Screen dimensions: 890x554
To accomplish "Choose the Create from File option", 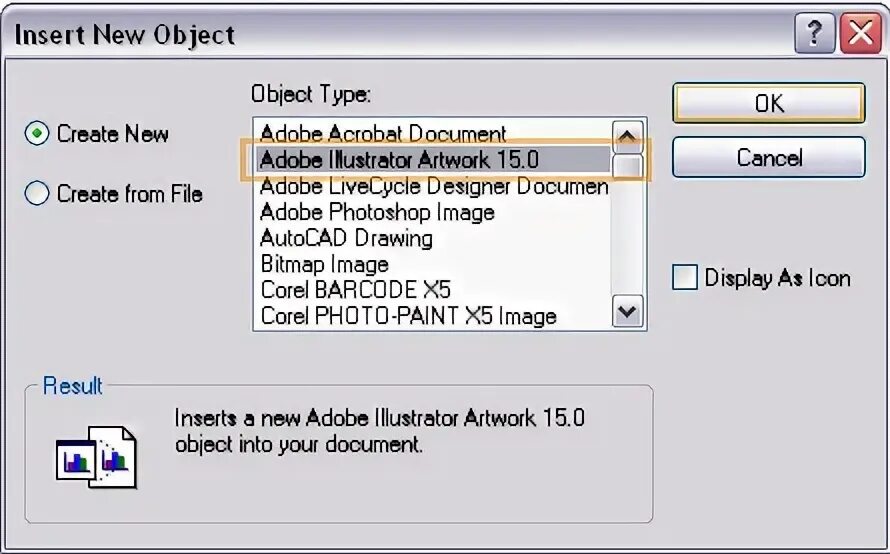I will click(37, 194).
